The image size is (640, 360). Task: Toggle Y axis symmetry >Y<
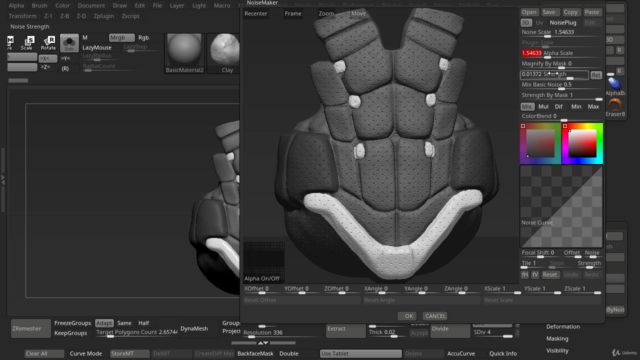(x=65, y=59)
